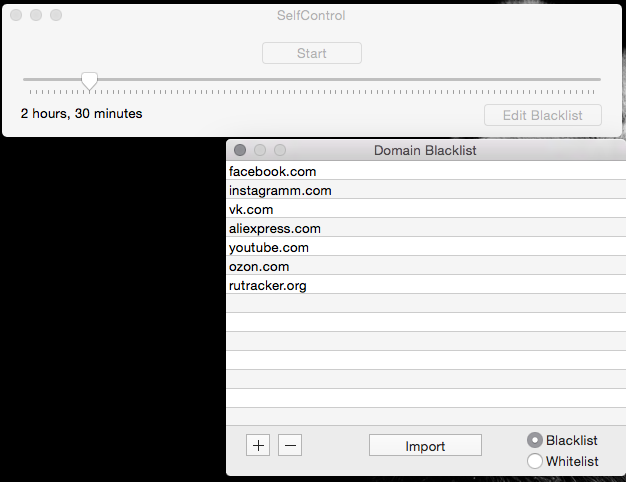Select the instagramm.com entry
Screen dimensions: 626x482
[426, 190]
